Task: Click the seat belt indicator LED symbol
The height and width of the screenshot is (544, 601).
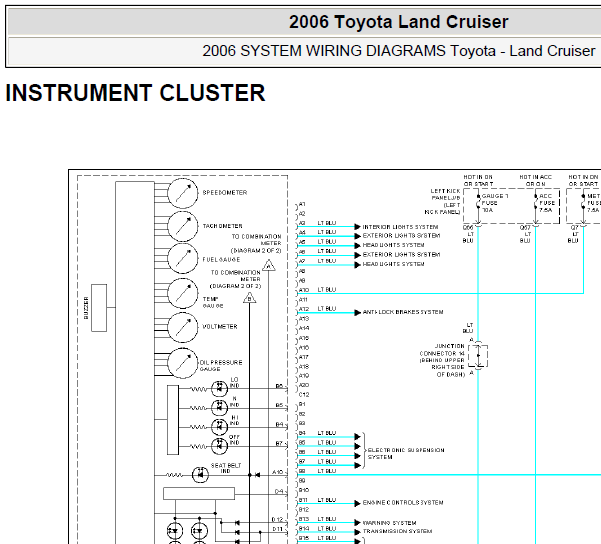Action: click(200, 475)
